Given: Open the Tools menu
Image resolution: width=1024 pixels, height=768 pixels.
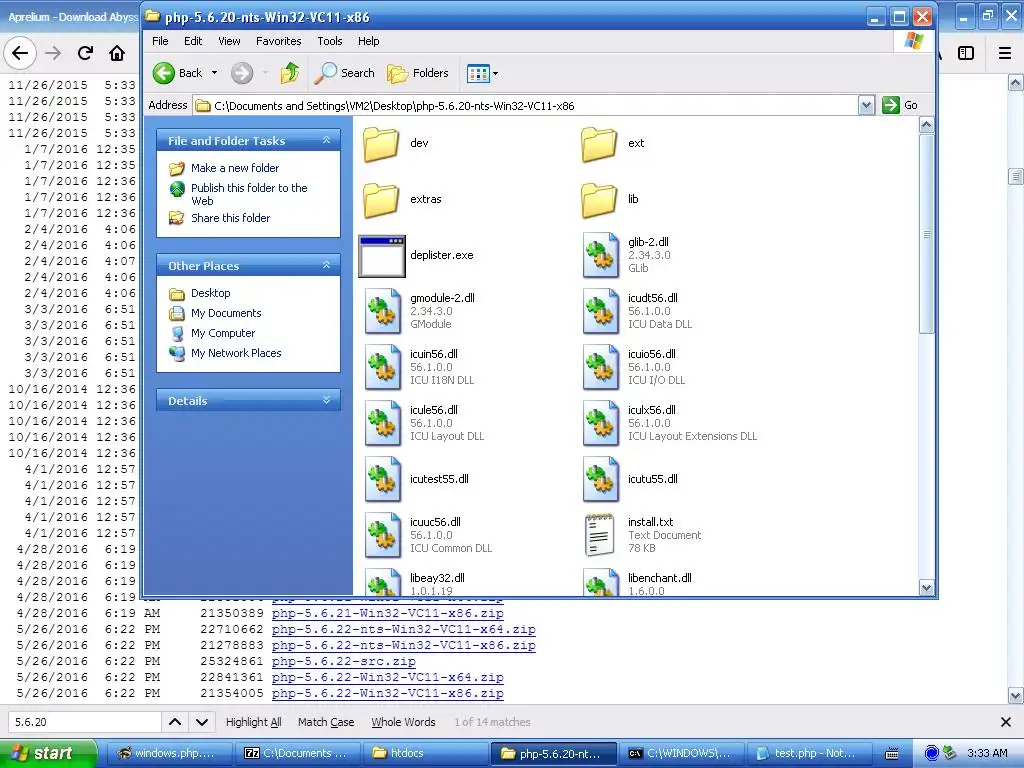Looking at the screenshot, I should pos(330,41).
